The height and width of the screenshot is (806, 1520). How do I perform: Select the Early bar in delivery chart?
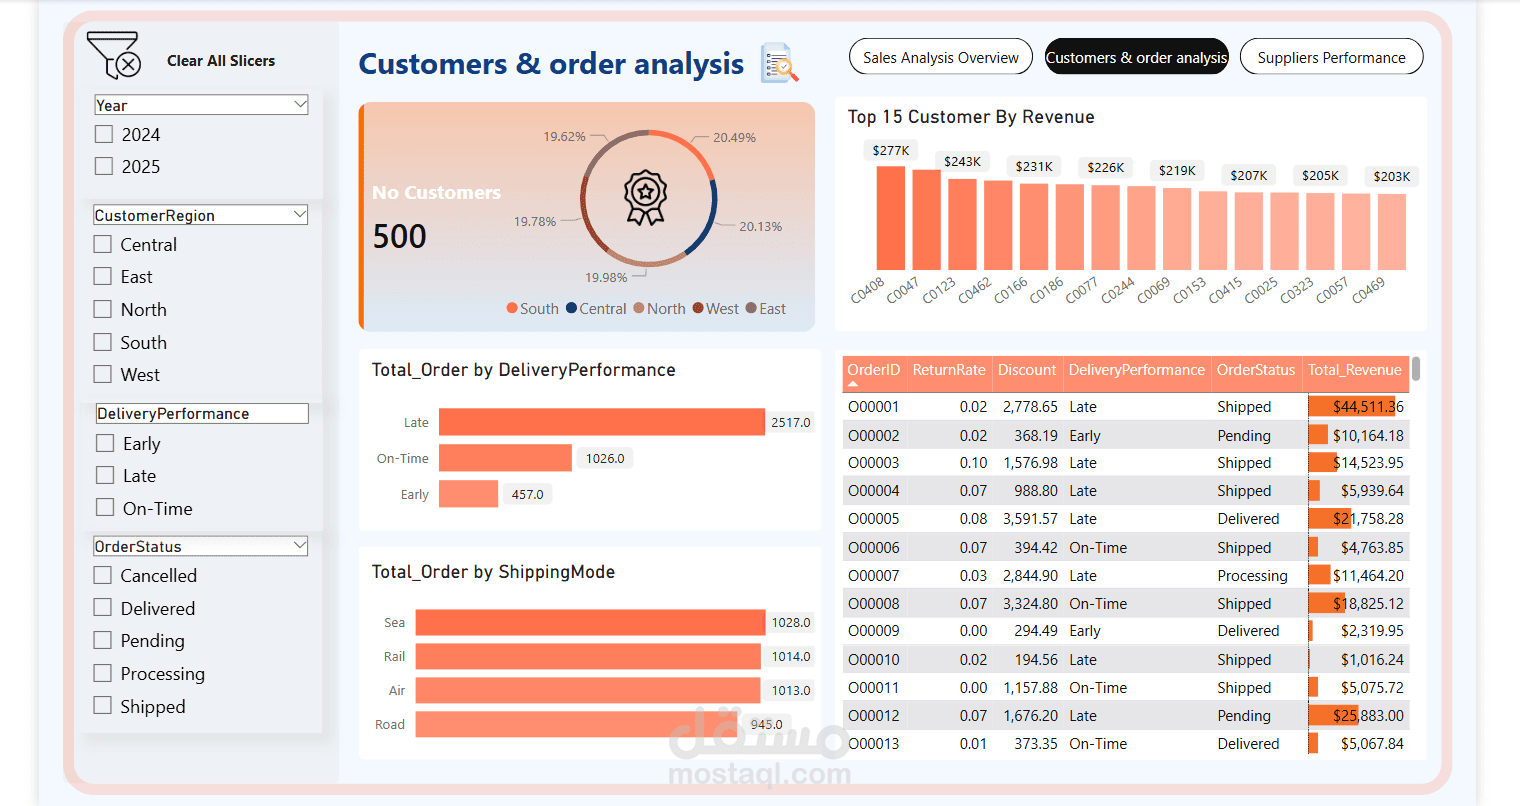pos(468,494)
